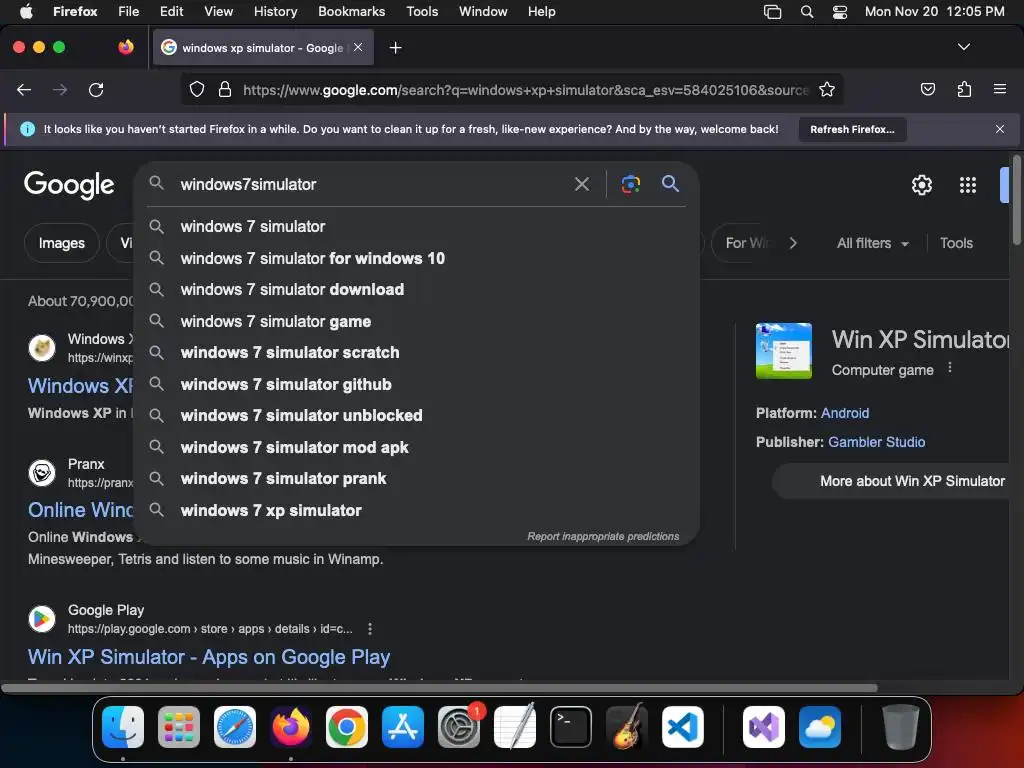Select 'windows 7 simulator mod apk' suggestion

[416, 447]
